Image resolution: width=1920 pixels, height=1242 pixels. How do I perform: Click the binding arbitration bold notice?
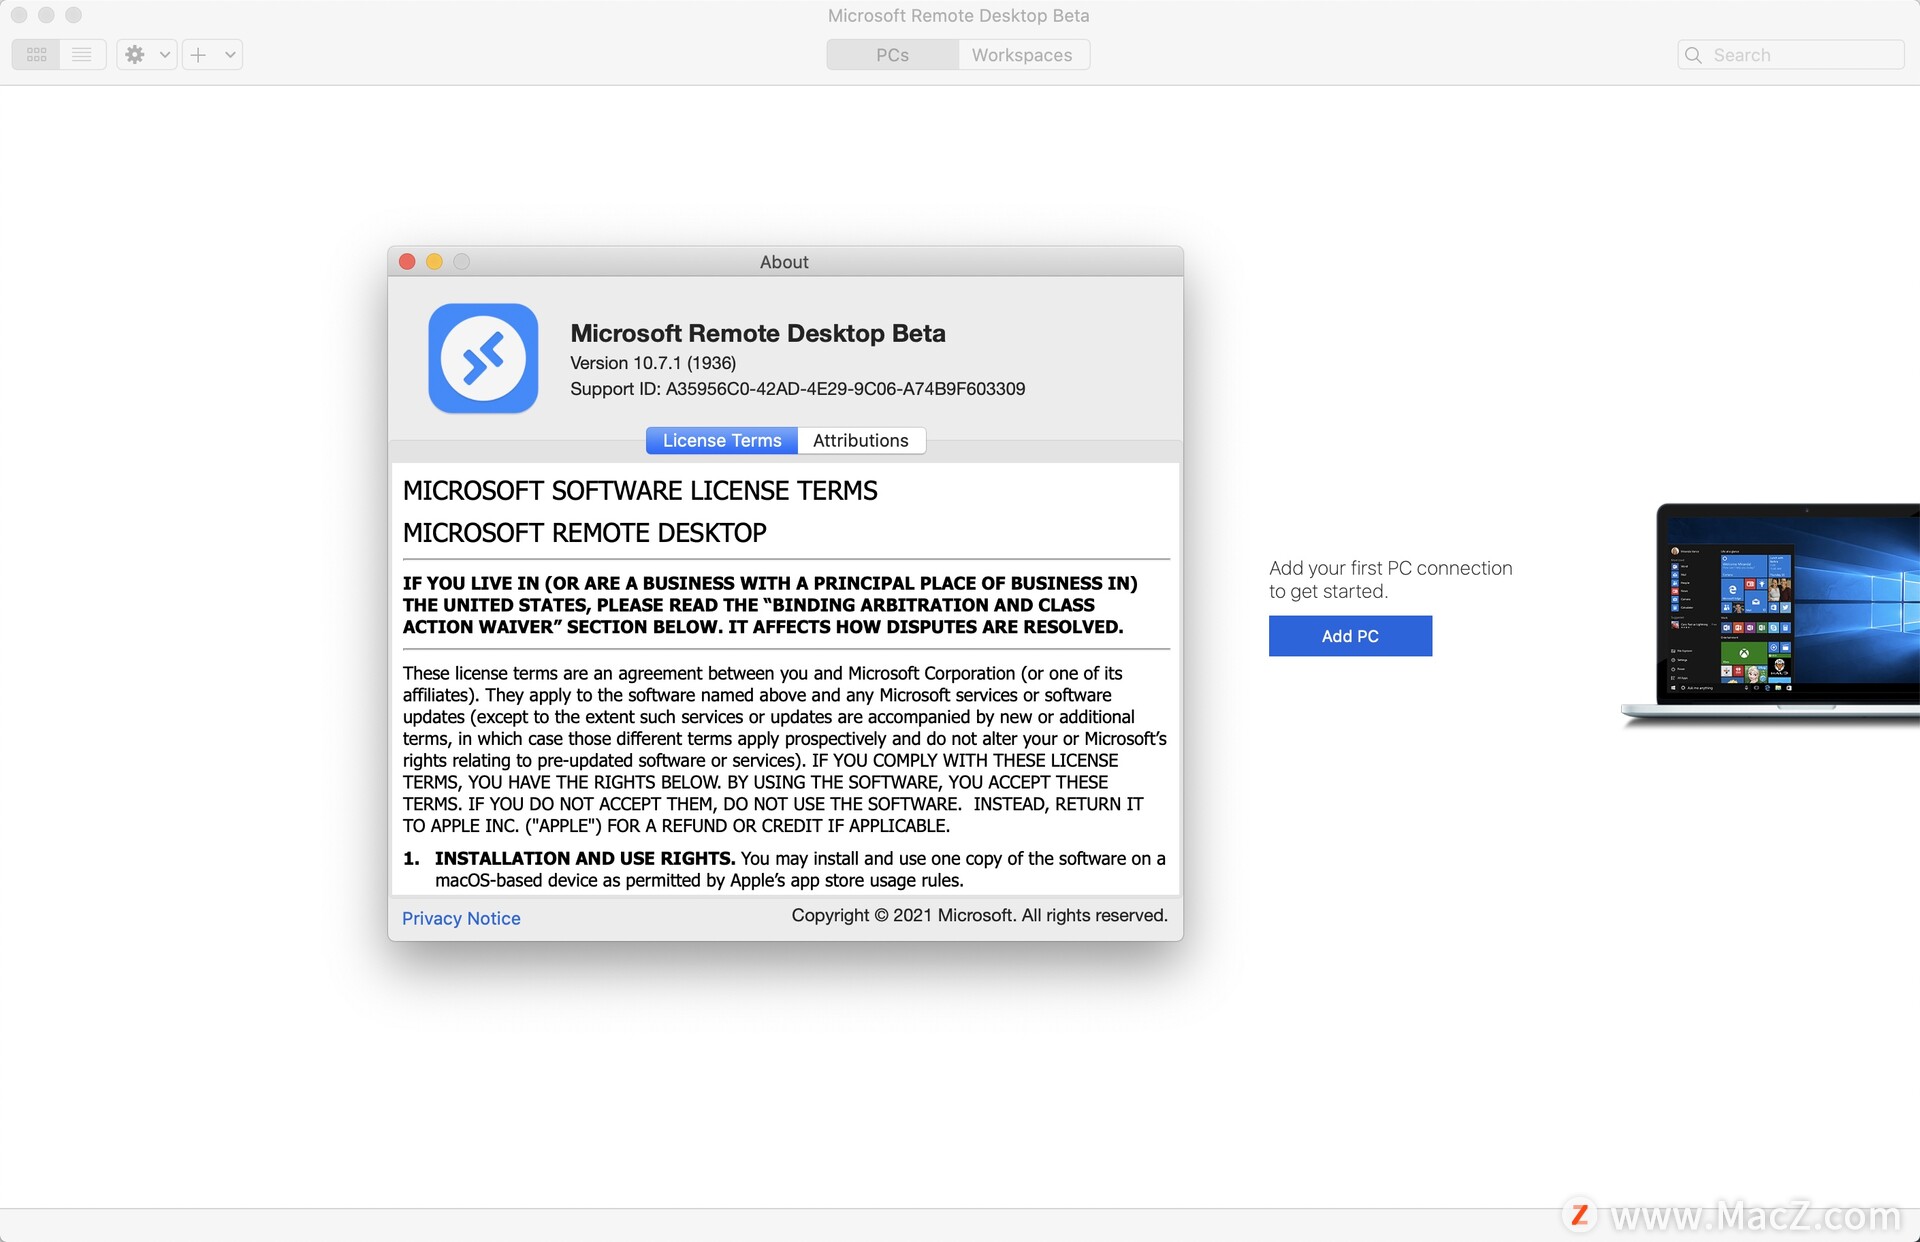click(x=770, y=605)
